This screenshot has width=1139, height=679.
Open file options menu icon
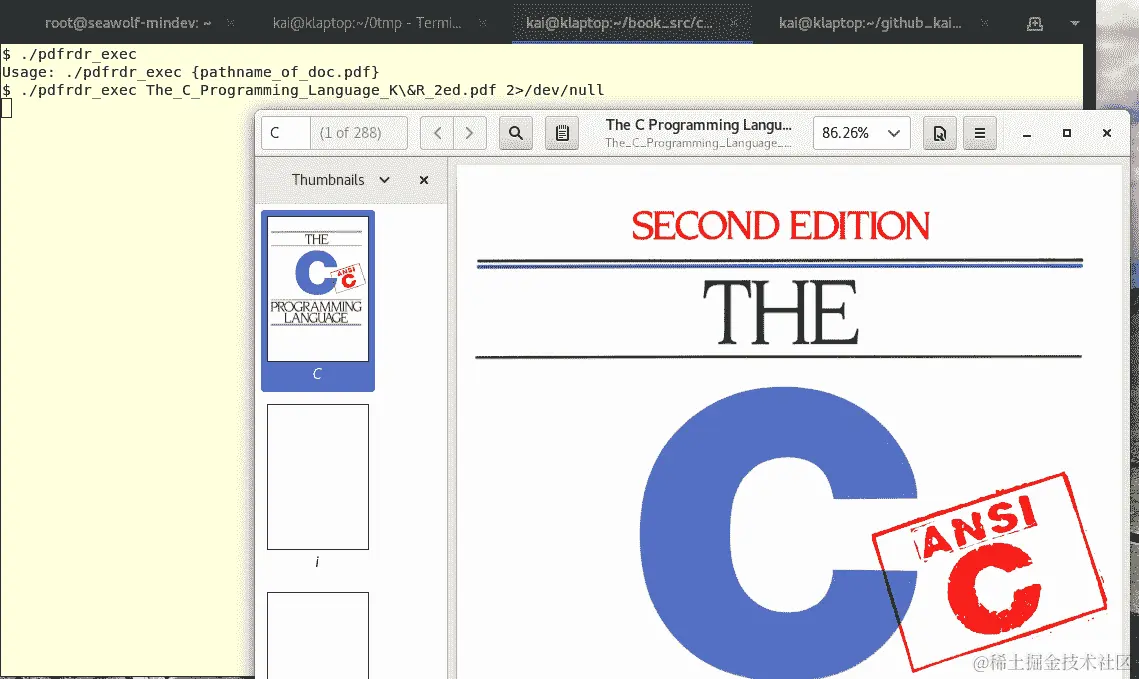tap(939, 133)
